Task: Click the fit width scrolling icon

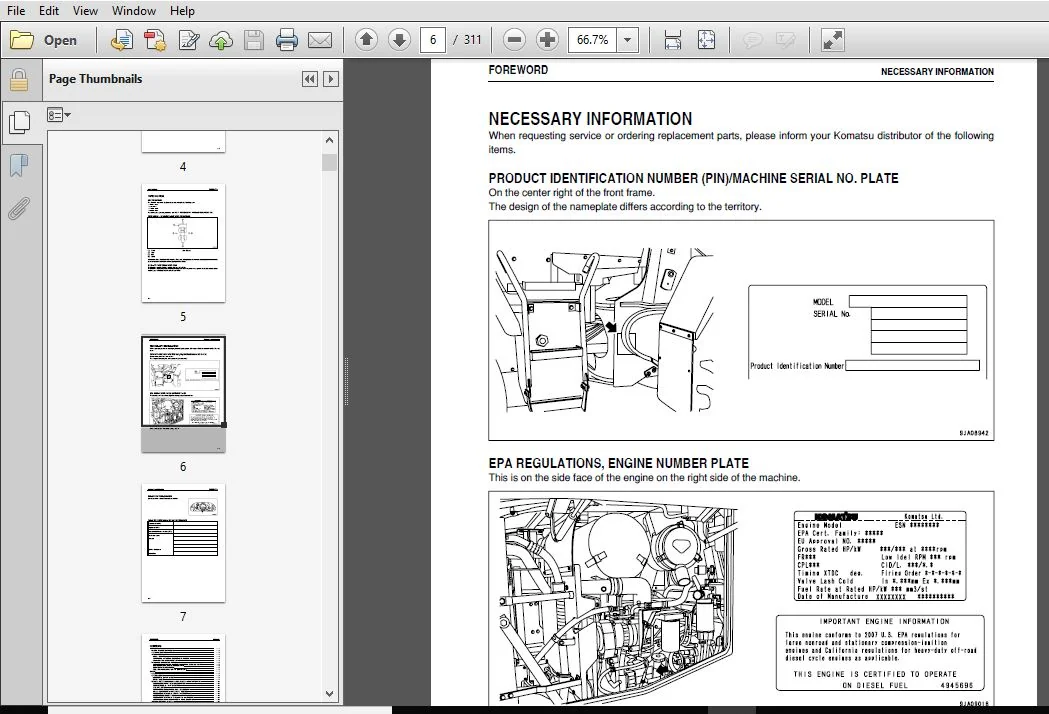Action: [672, 40]
